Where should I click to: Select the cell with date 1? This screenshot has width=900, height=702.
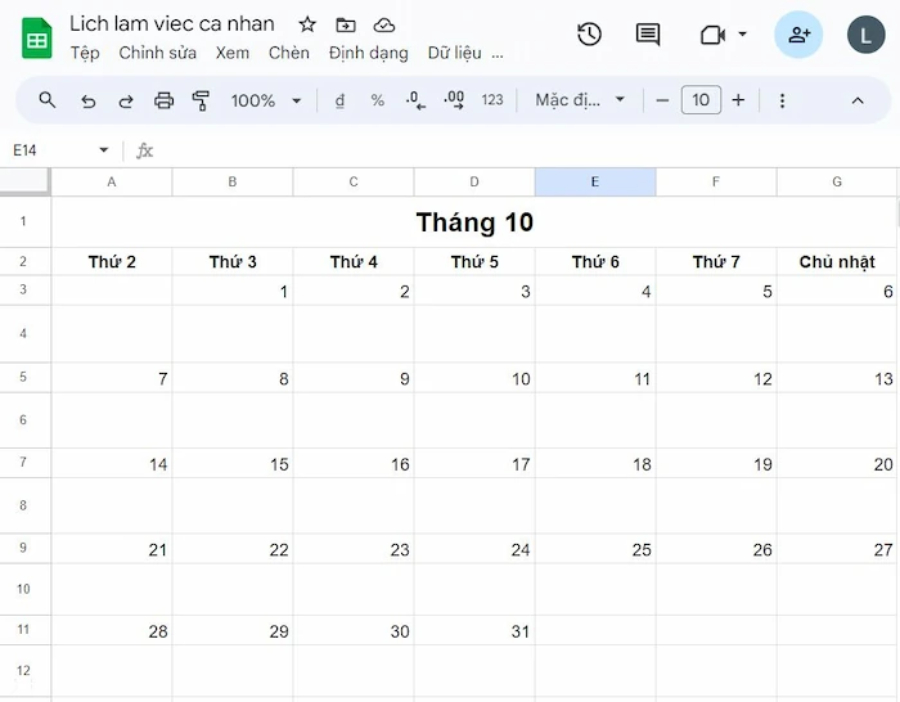click(x=232, y=291)
